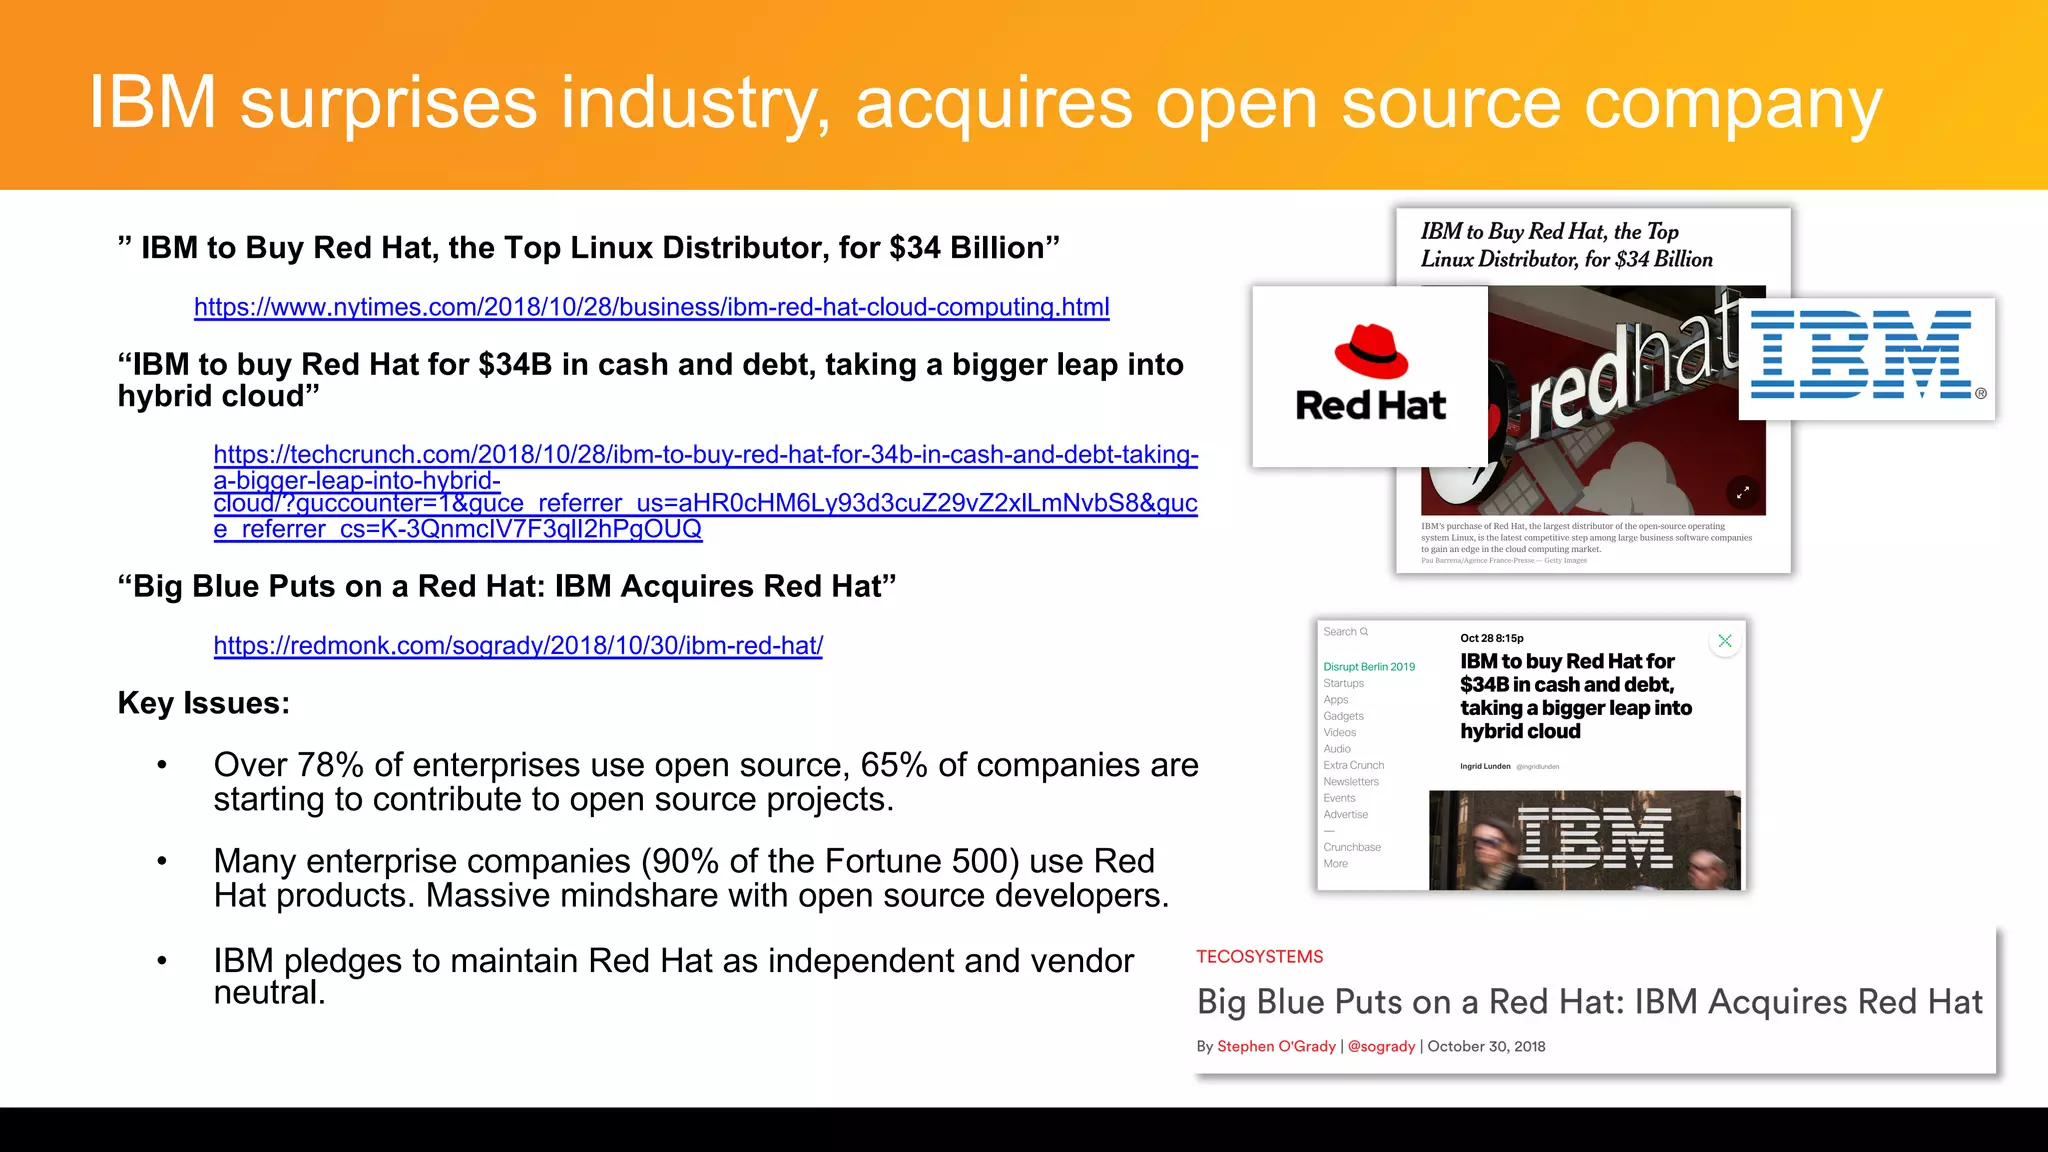The image size is (2048, 1152).
Task: Open Newsletters in the TechCrunch sidebar
Action: (1351, 782)
